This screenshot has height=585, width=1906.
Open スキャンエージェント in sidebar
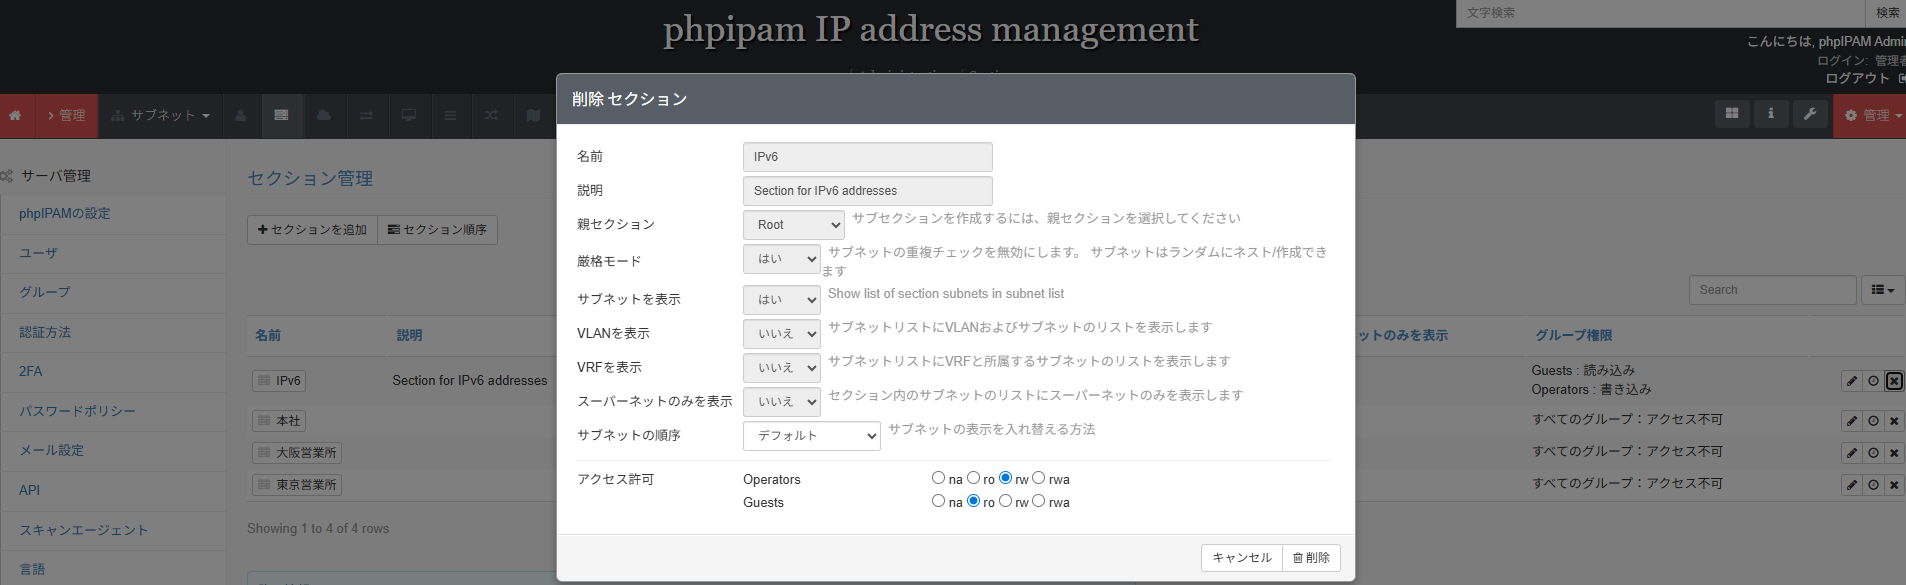83,530
